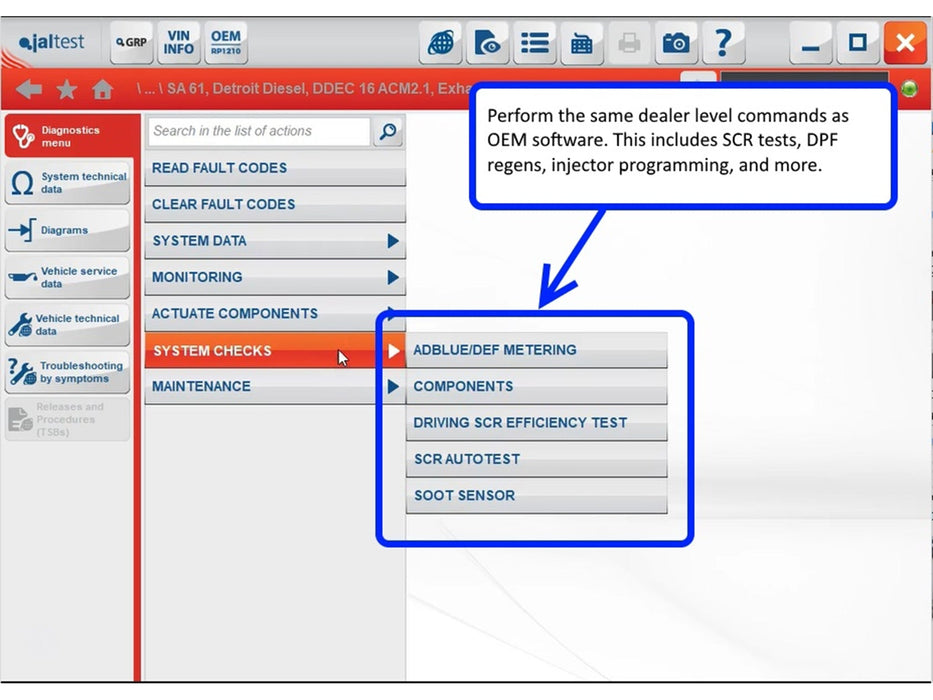Viewport: 933px width, 700px height.
Task: Open ACTUATE COMPONENTS menu item
Action: click(275, 314)
